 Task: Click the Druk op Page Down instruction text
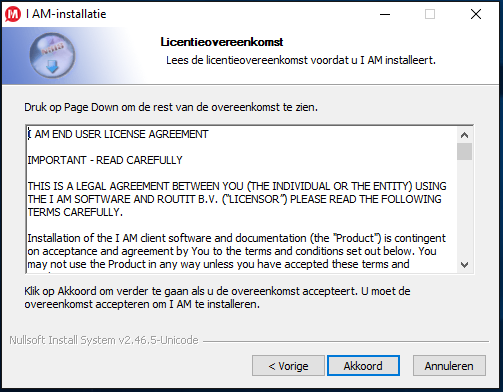[171, 107]
